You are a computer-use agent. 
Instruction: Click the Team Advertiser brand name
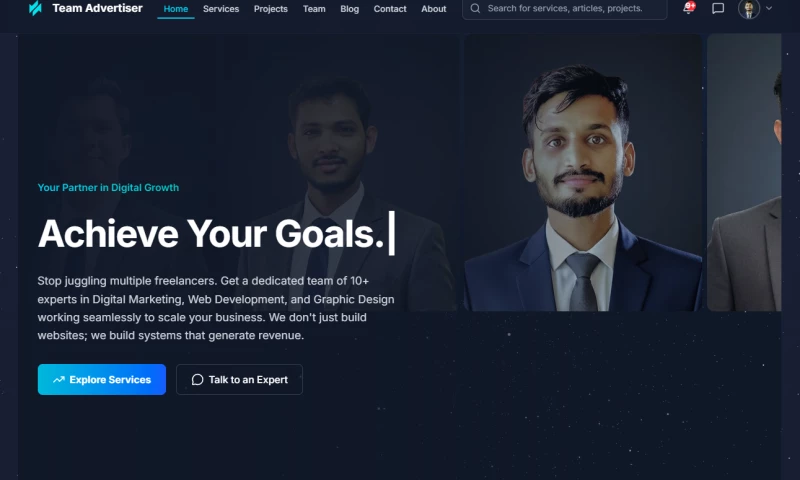click(97, 8)
